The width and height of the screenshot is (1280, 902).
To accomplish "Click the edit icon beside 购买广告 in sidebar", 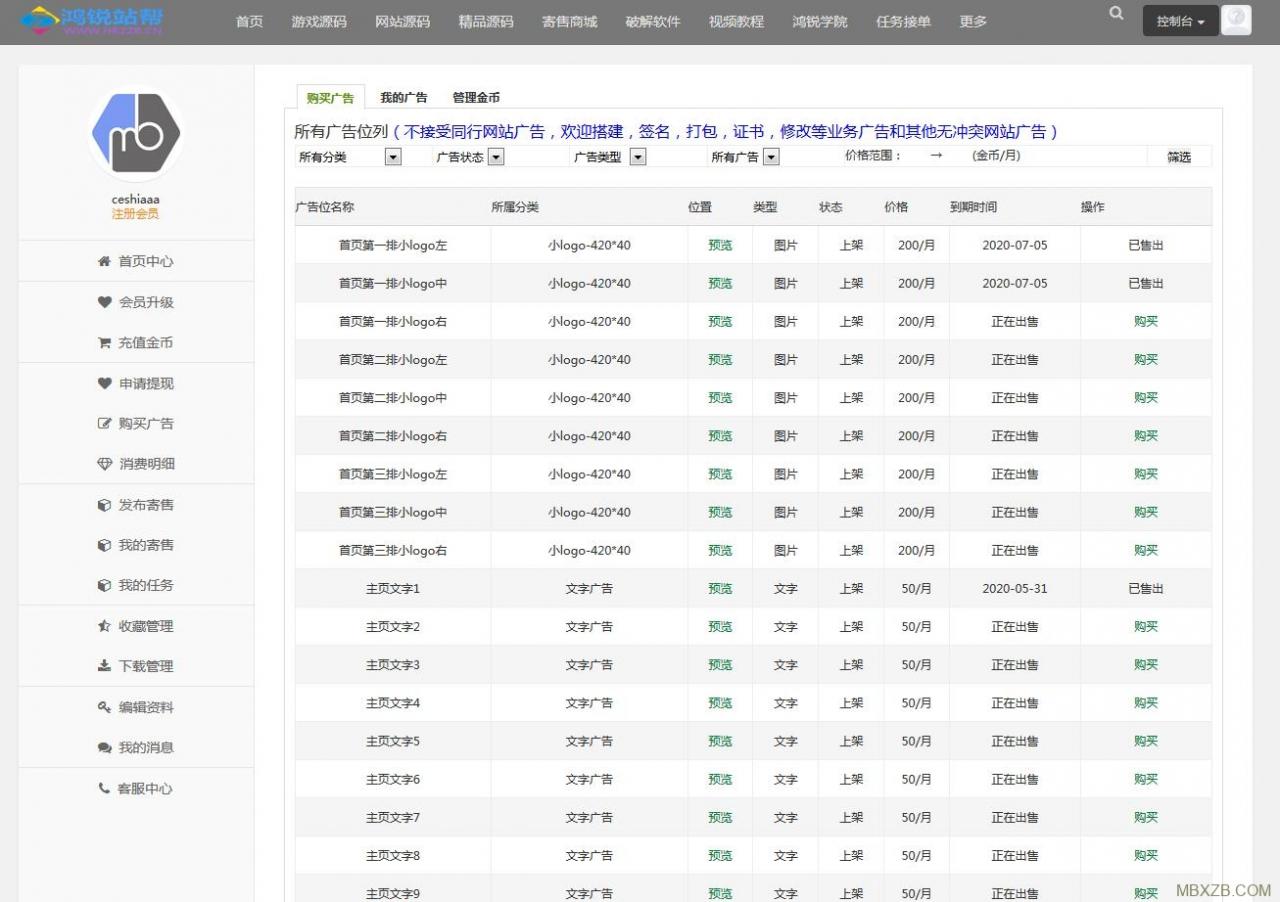I will 104,423.
